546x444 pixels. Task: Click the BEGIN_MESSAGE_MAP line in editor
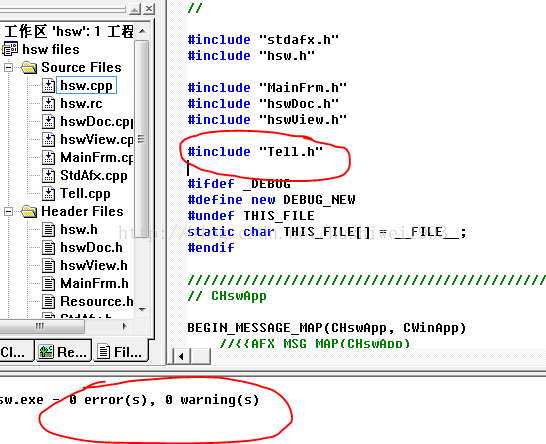click(327, 328)
